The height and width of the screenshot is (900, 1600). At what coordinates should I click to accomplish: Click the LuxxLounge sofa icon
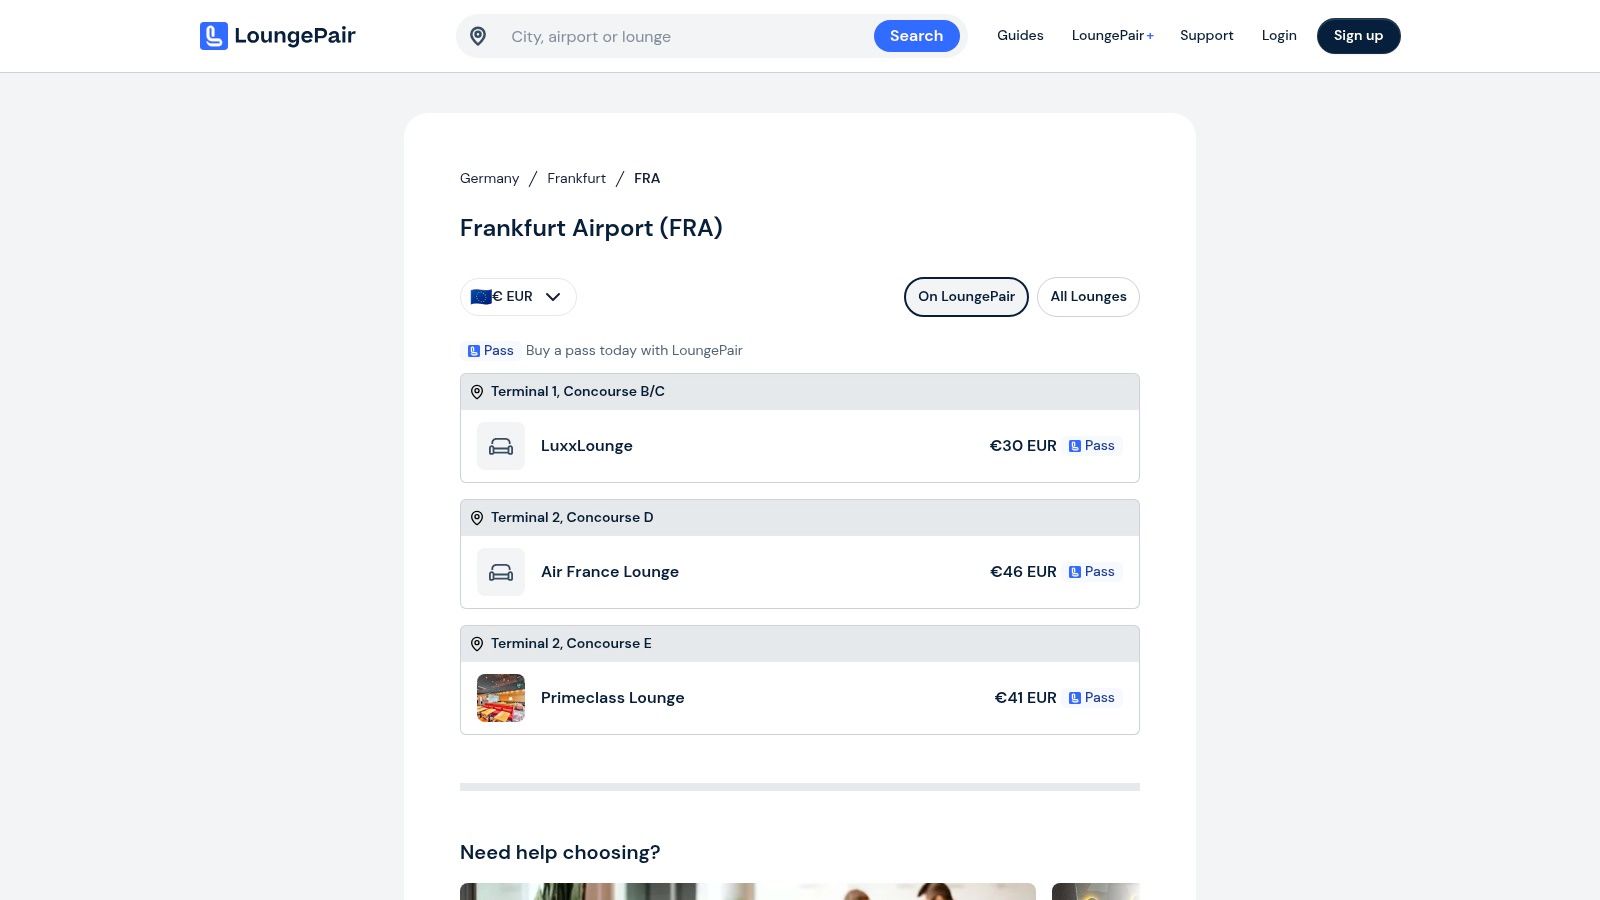coord(501,446)
